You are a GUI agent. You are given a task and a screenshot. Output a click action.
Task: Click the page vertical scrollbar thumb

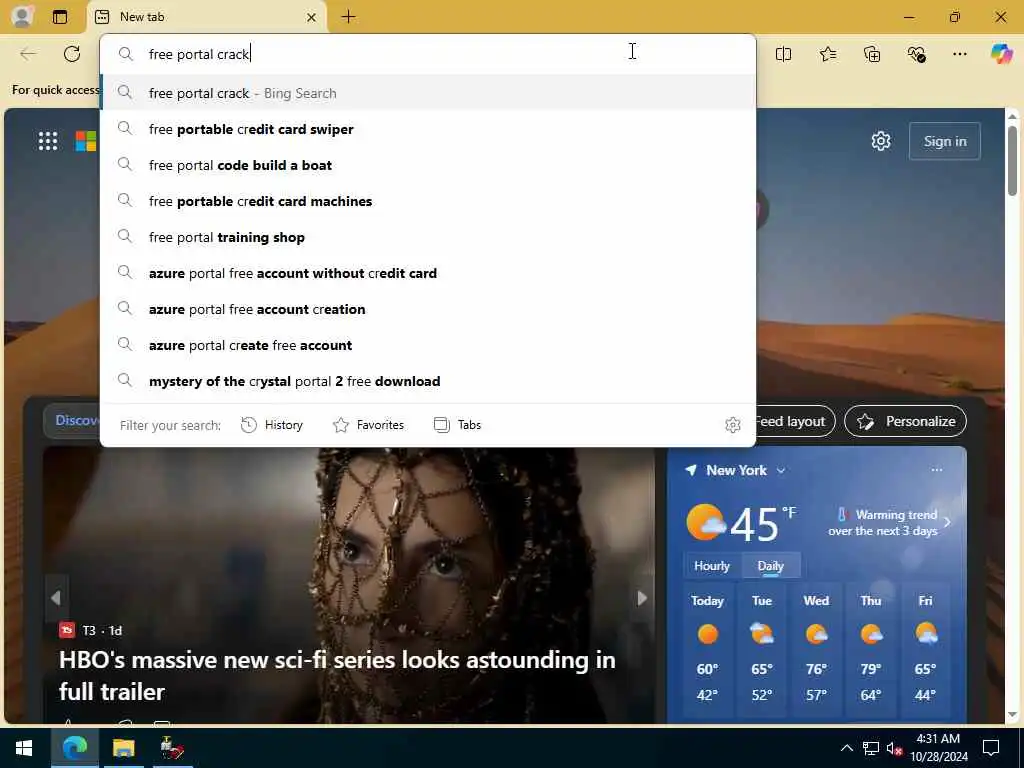[1012, 161]
